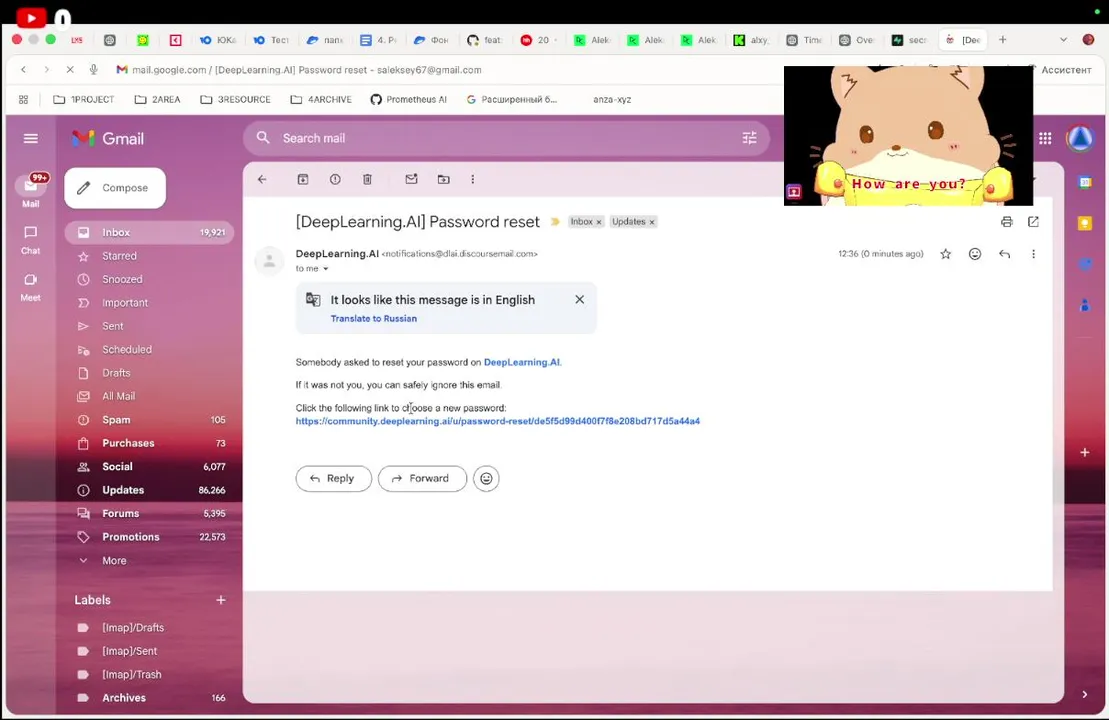1109x720 pixels.
Task: Add emoji reaction next to the star
Action: tap(975, 254)
